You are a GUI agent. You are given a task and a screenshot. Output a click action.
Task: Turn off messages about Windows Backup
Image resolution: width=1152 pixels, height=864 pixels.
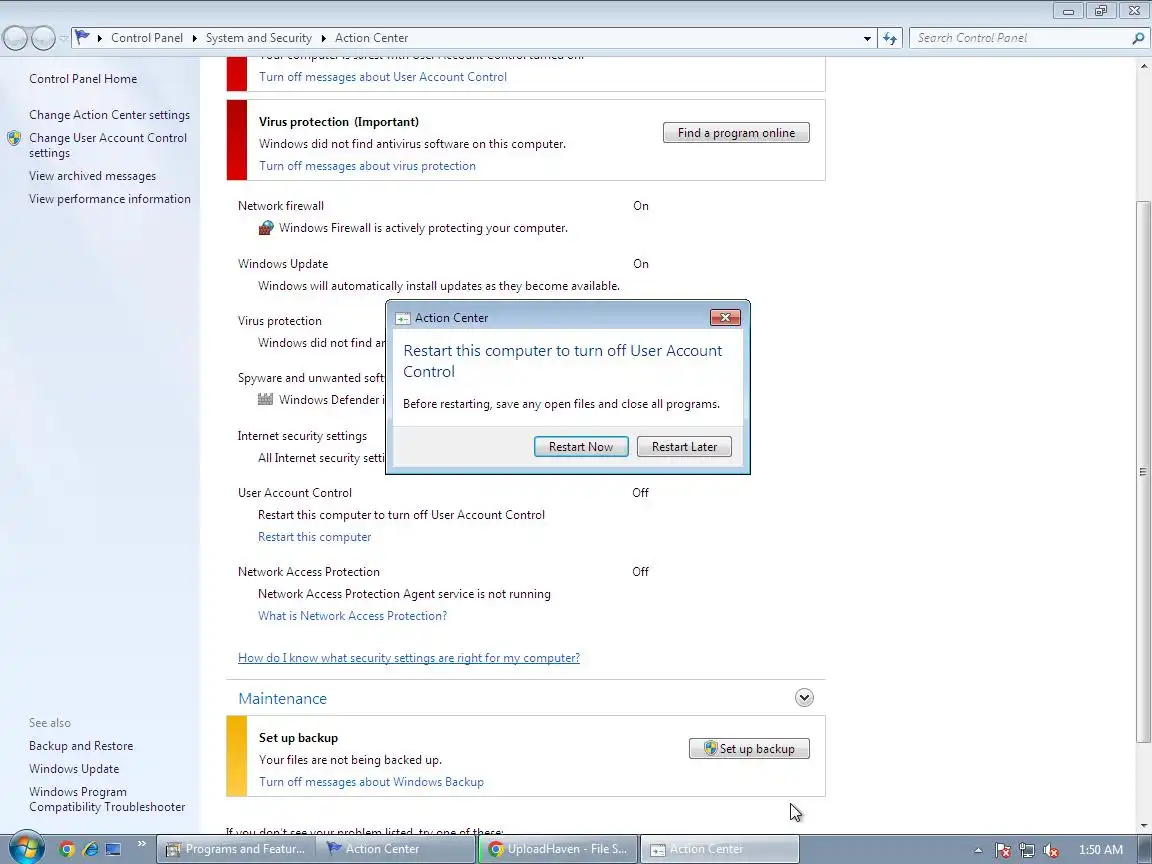pyautogui.click(x=371, y=782)
